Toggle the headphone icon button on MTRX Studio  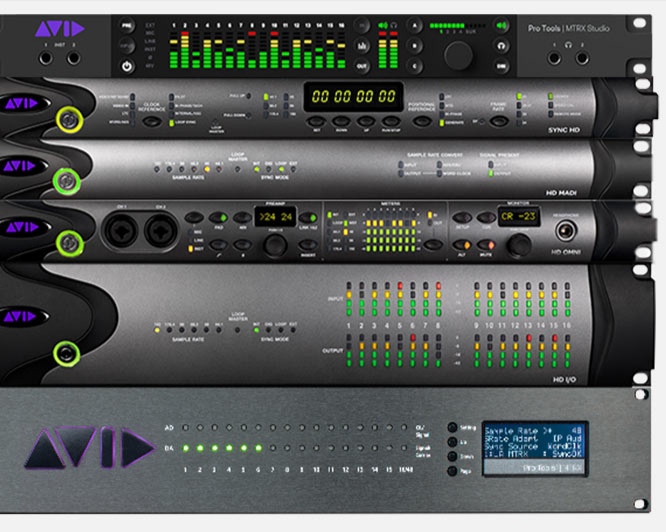pyautogui.click(x=502, y=45)
